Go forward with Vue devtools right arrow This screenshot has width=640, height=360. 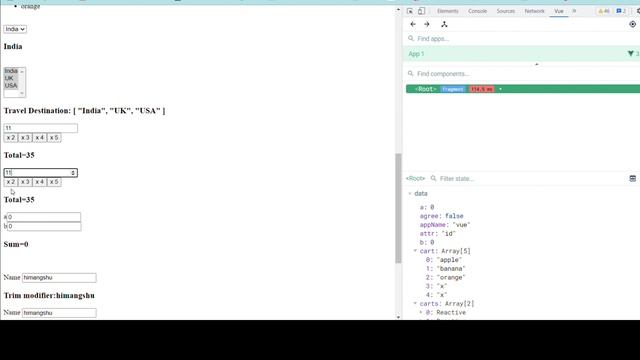click(x=427, y=24)
